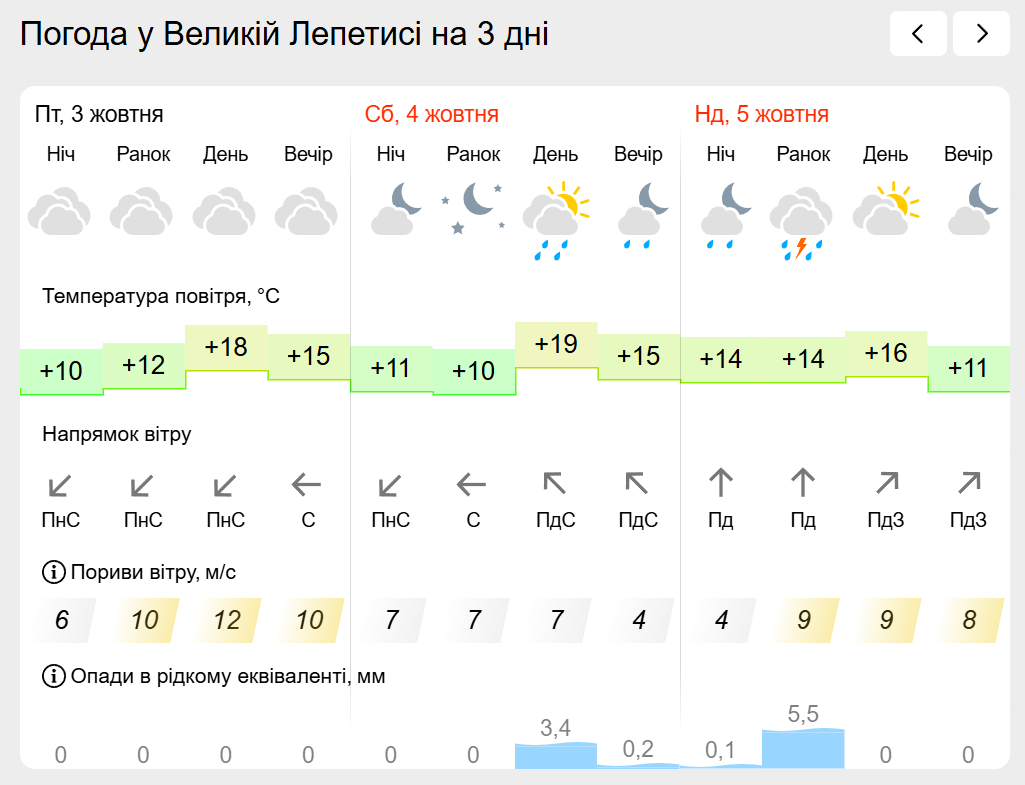Click the precipitation info icon
This screenshot has width=1025, height=785.
point(53,677)
